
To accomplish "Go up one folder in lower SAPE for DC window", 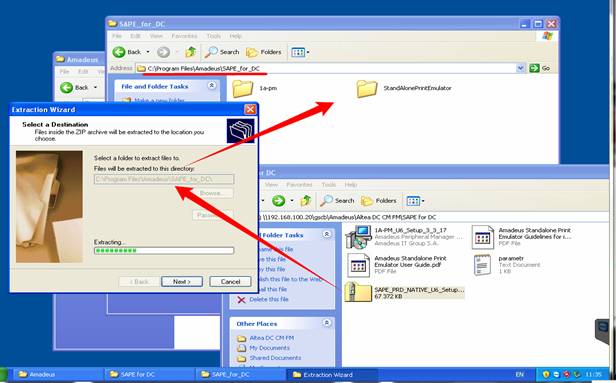I will pos(306,201).
